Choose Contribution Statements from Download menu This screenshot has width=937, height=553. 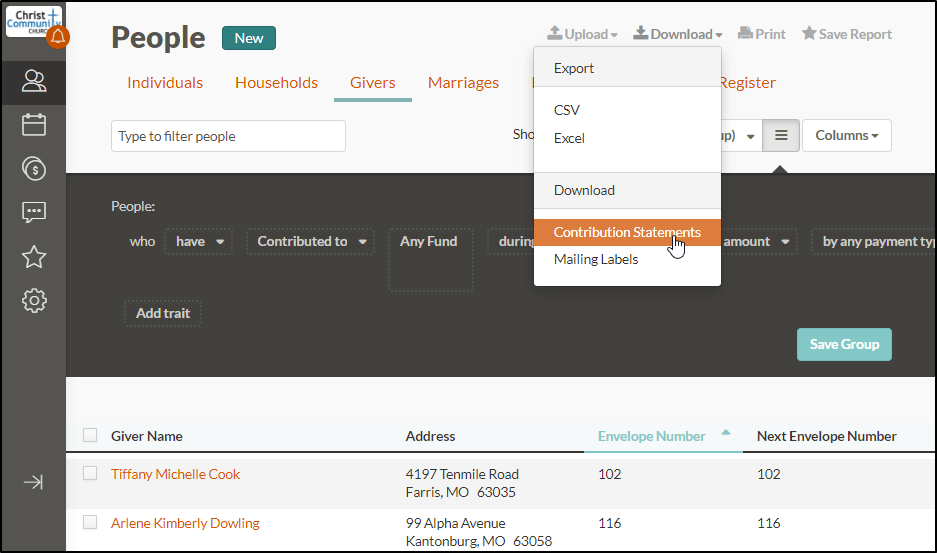[x=627, y=232]
